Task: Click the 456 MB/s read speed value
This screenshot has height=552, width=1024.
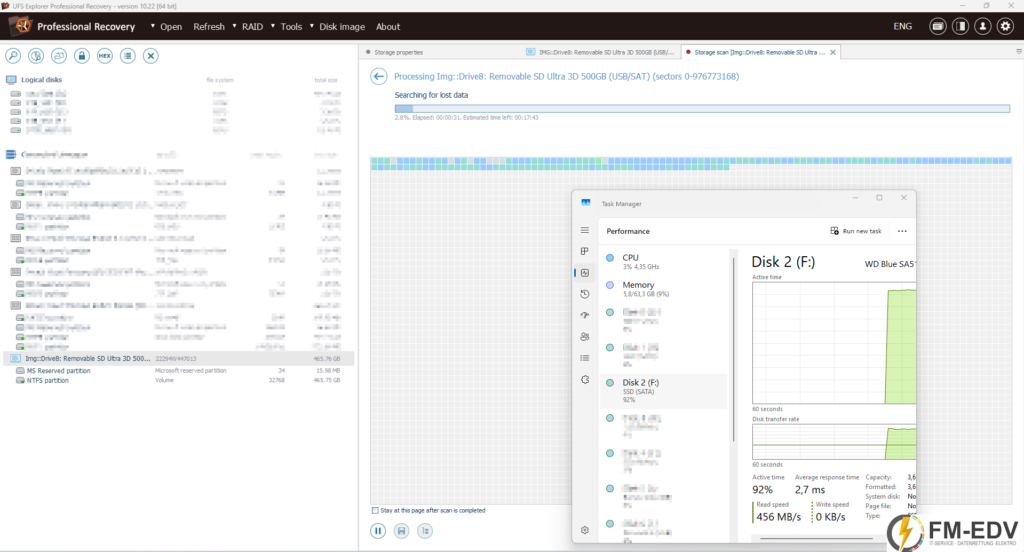Action: 778,517
